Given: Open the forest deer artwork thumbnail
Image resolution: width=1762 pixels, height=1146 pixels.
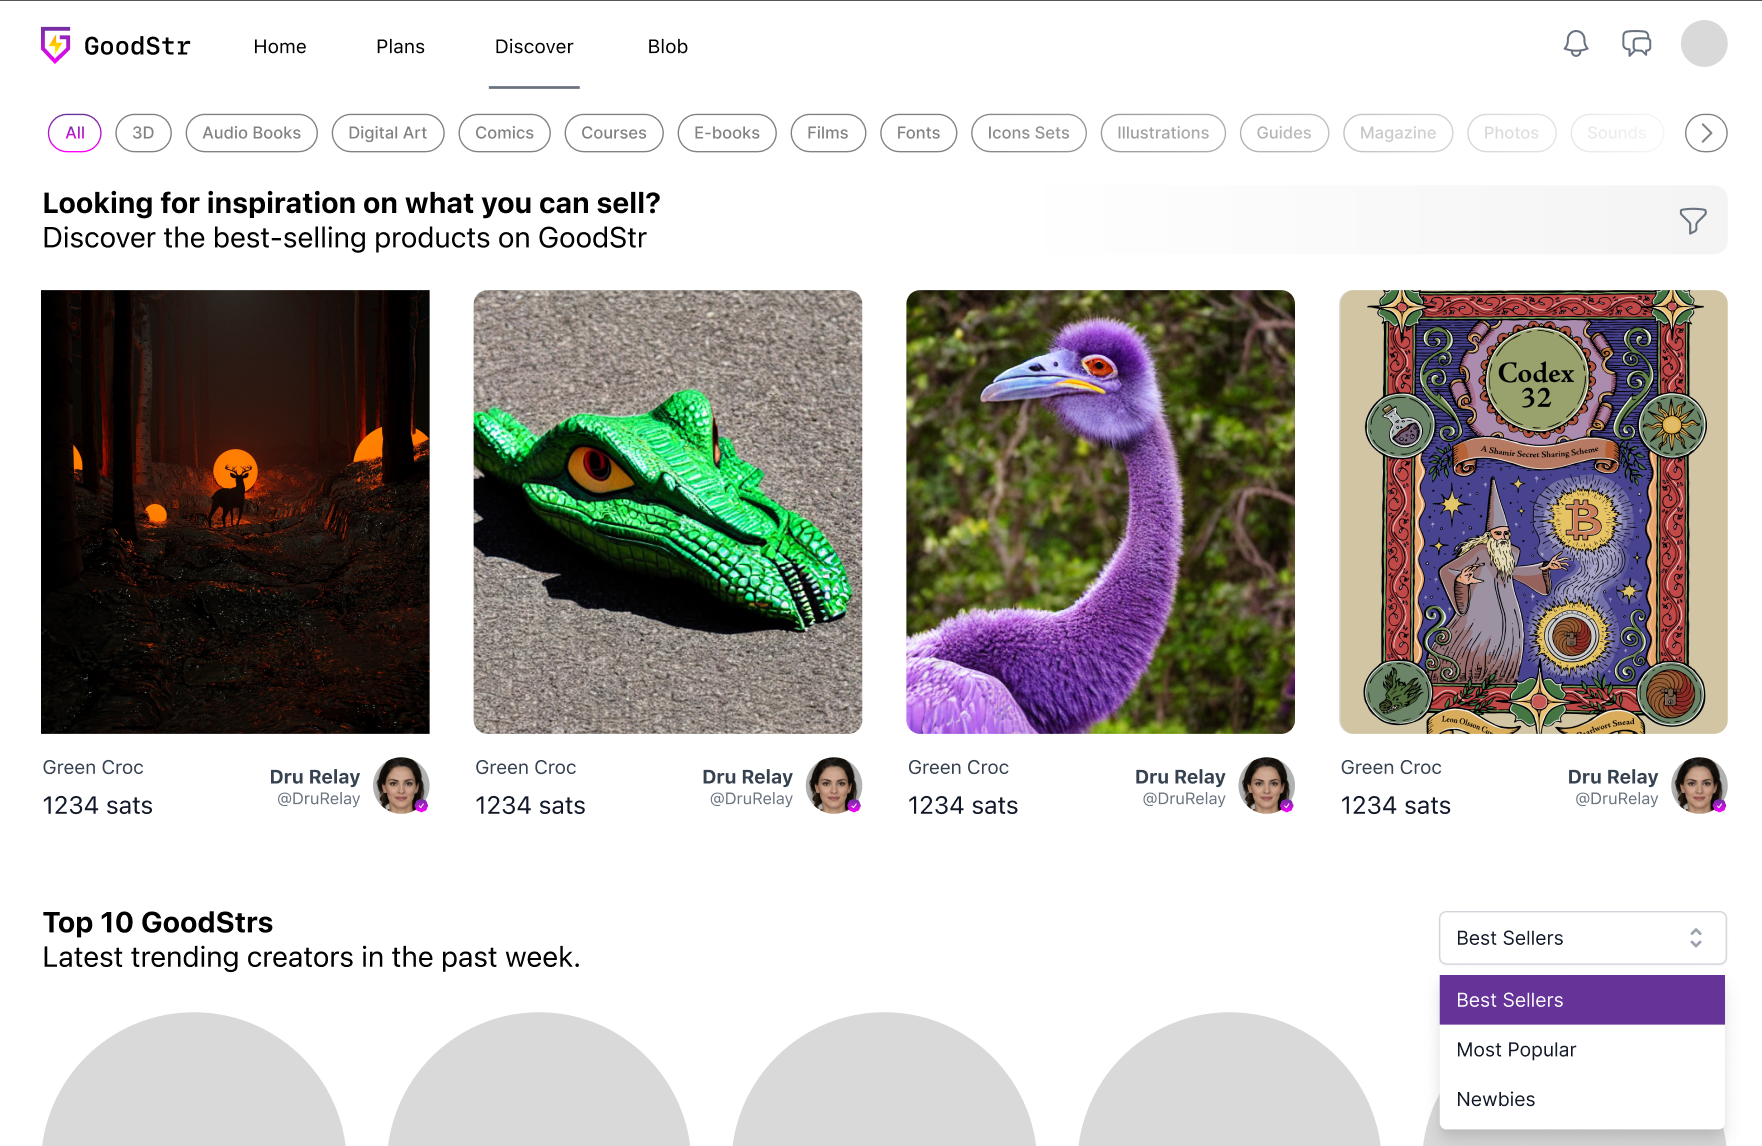Looking at the screenshot, I should point(235,512).
